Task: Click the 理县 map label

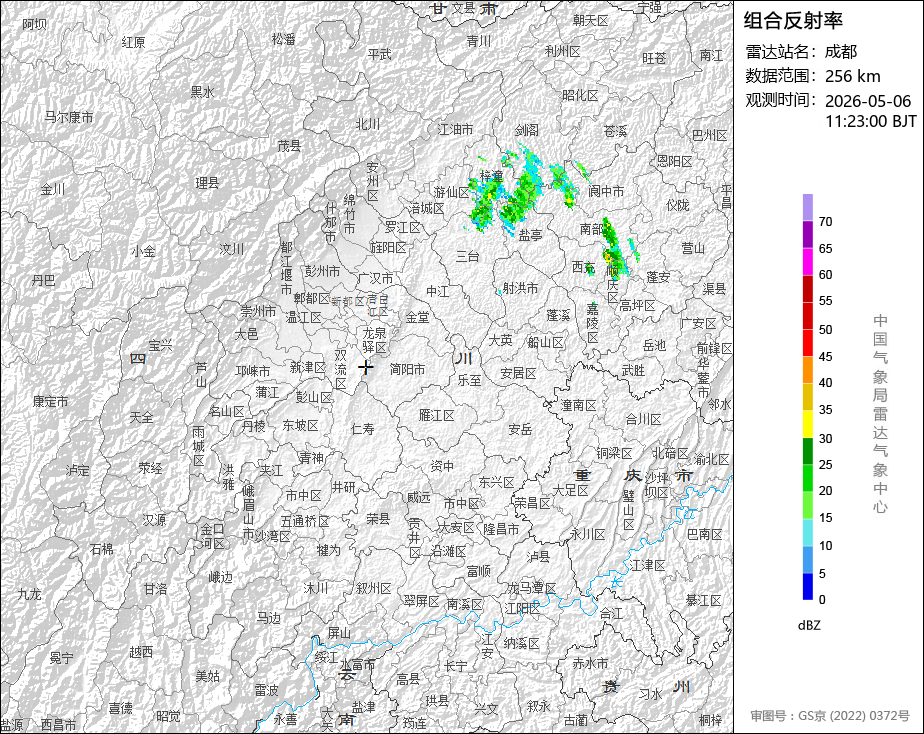Action: [207, 183]
